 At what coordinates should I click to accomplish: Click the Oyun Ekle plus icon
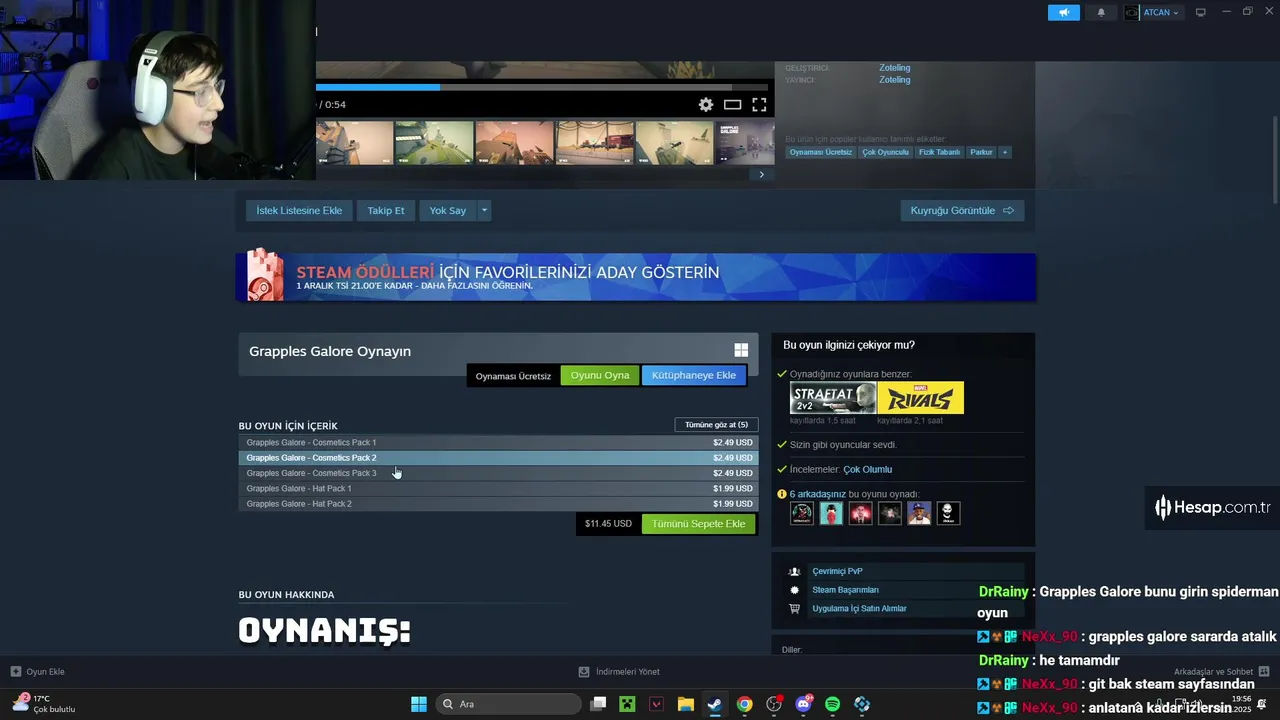pyautogui.click(x=16, y=672)
